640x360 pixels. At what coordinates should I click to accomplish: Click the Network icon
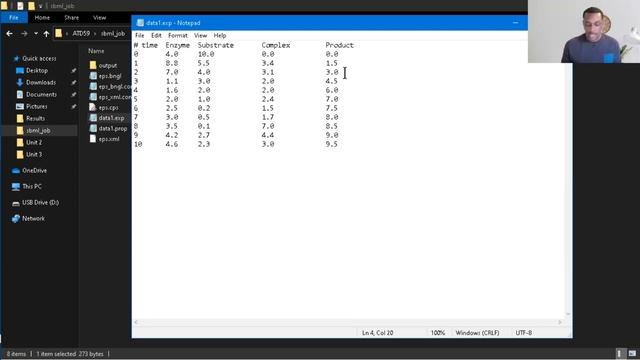click(16, 219)
